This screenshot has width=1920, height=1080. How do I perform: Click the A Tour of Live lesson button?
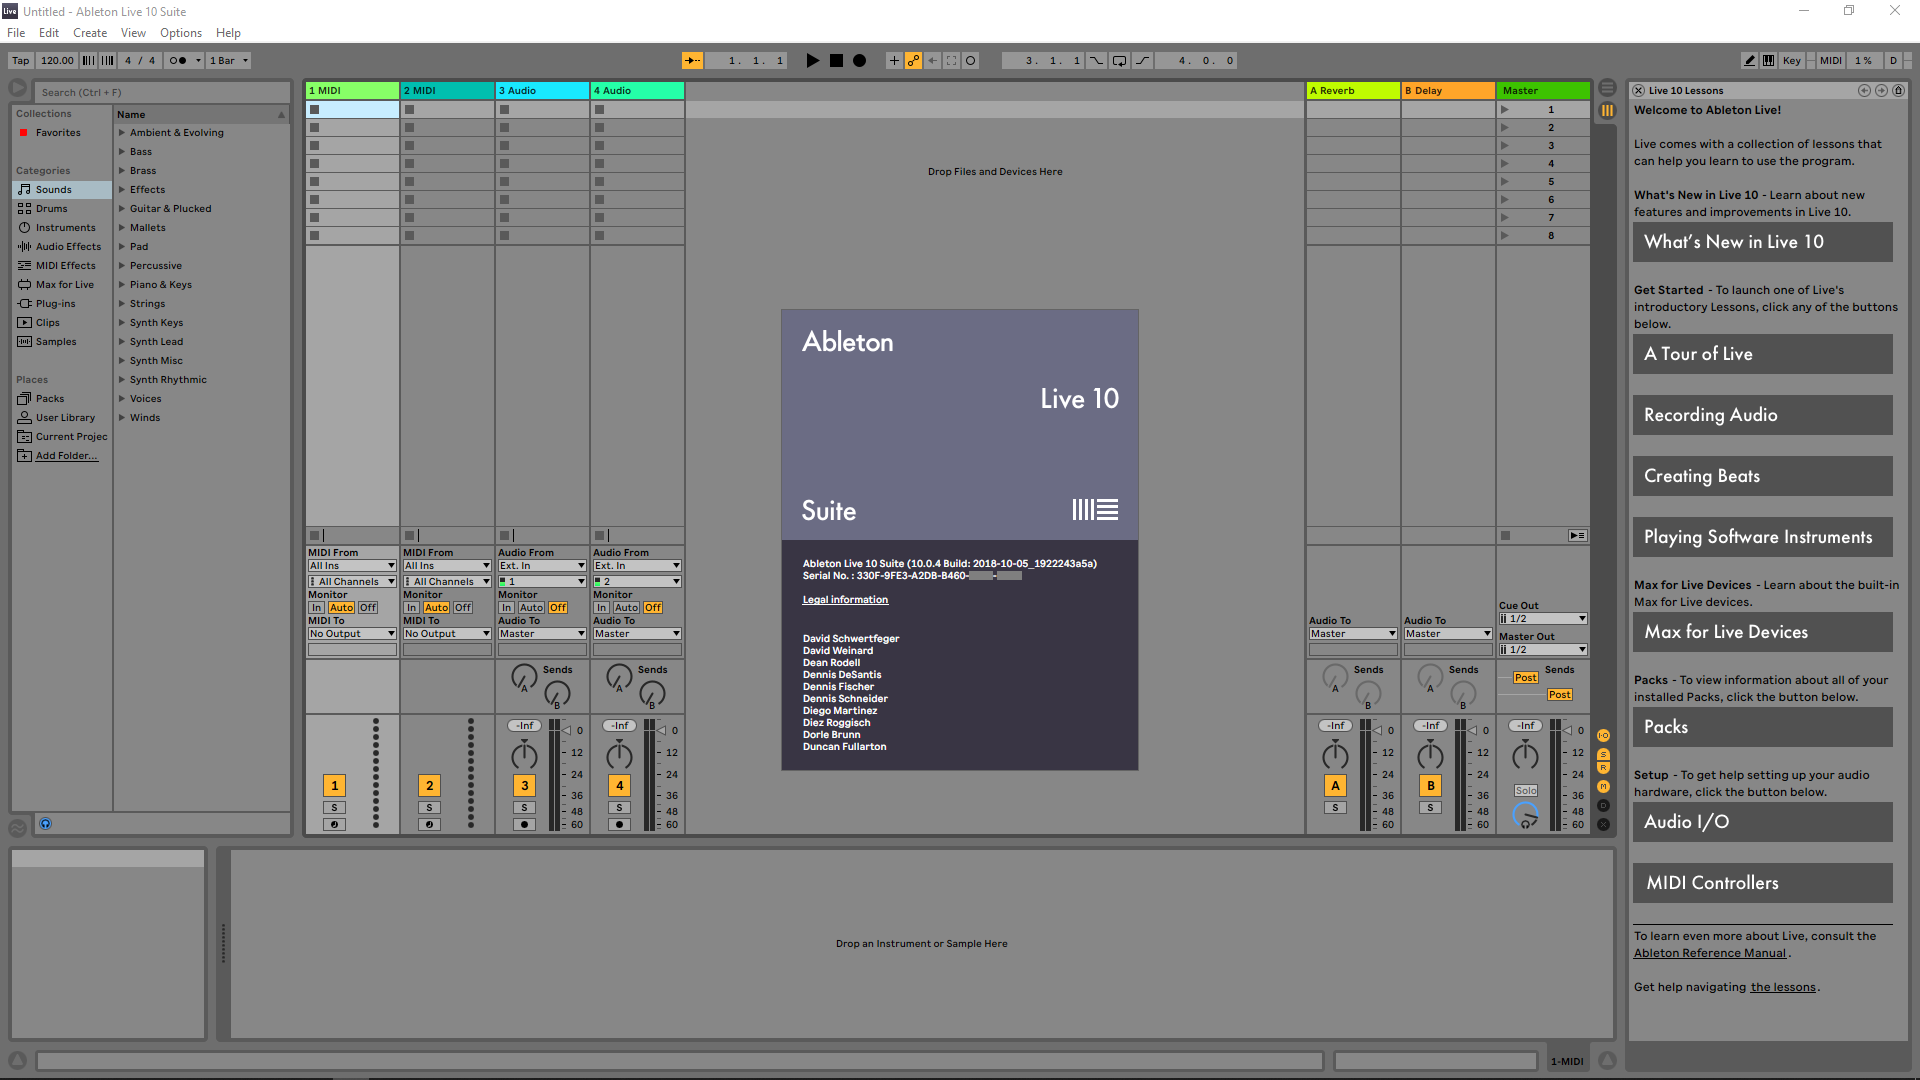pyautogui.click(x=1762, y=353)
